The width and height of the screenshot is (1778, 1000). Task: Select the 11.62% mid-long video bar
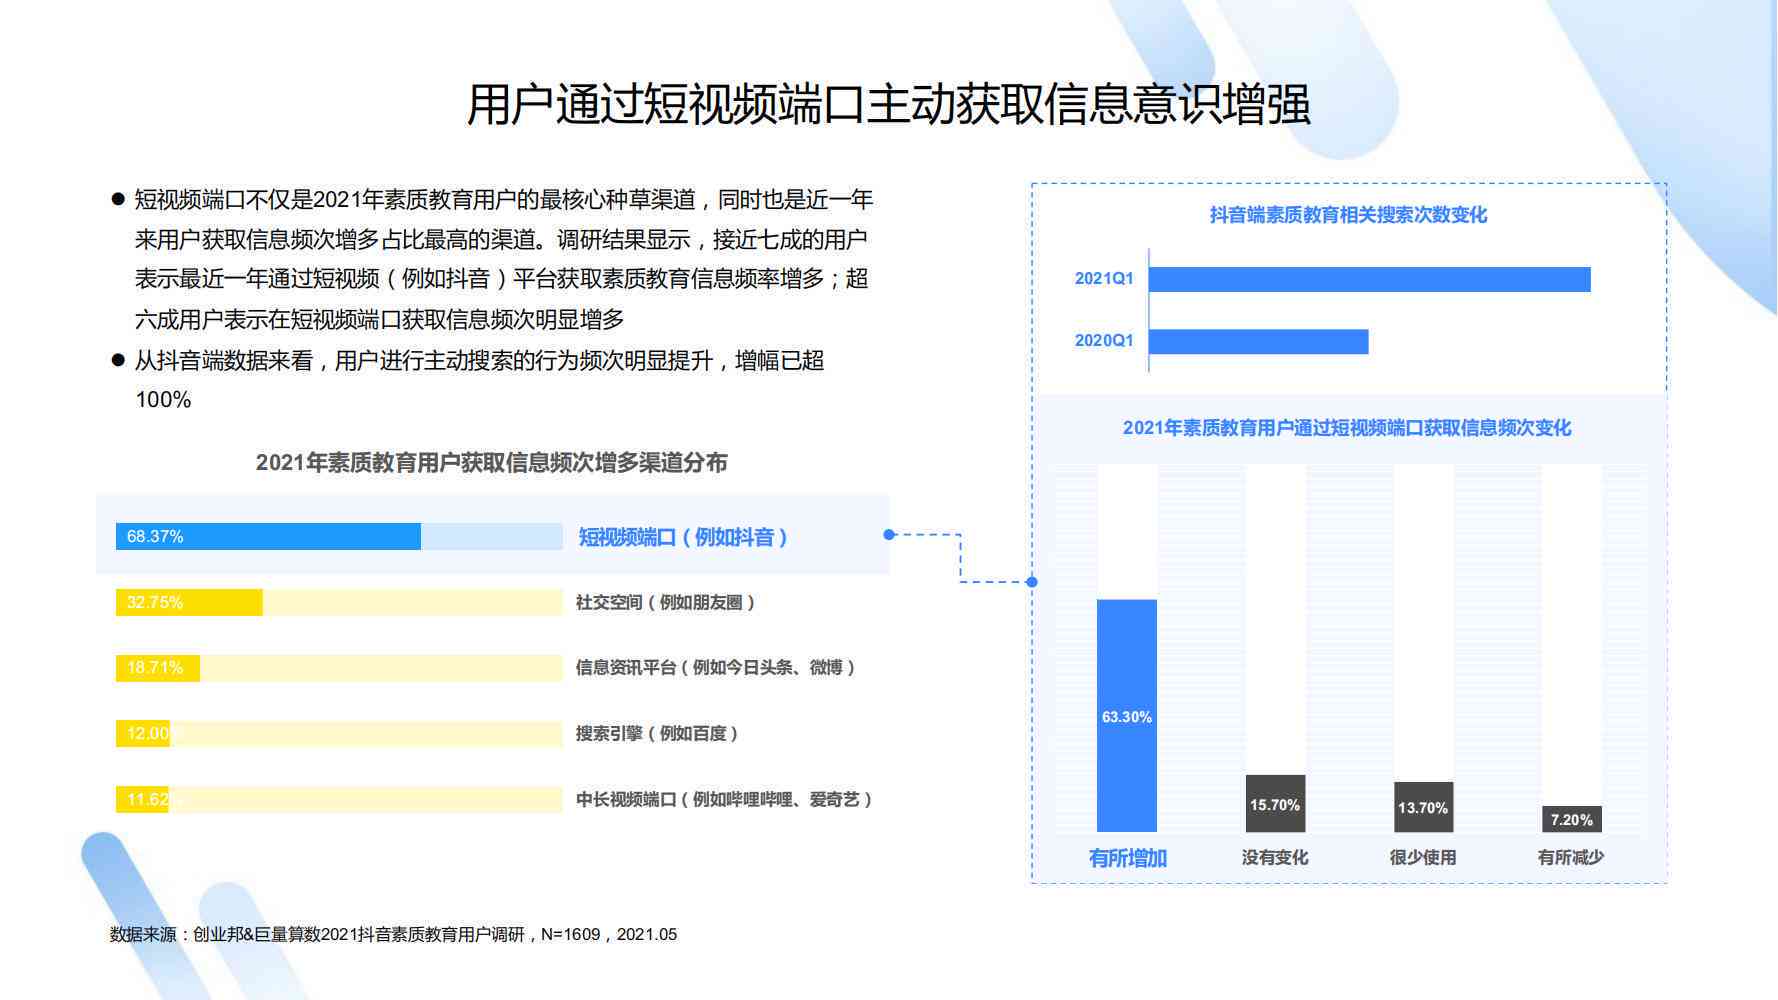[143, 799]
